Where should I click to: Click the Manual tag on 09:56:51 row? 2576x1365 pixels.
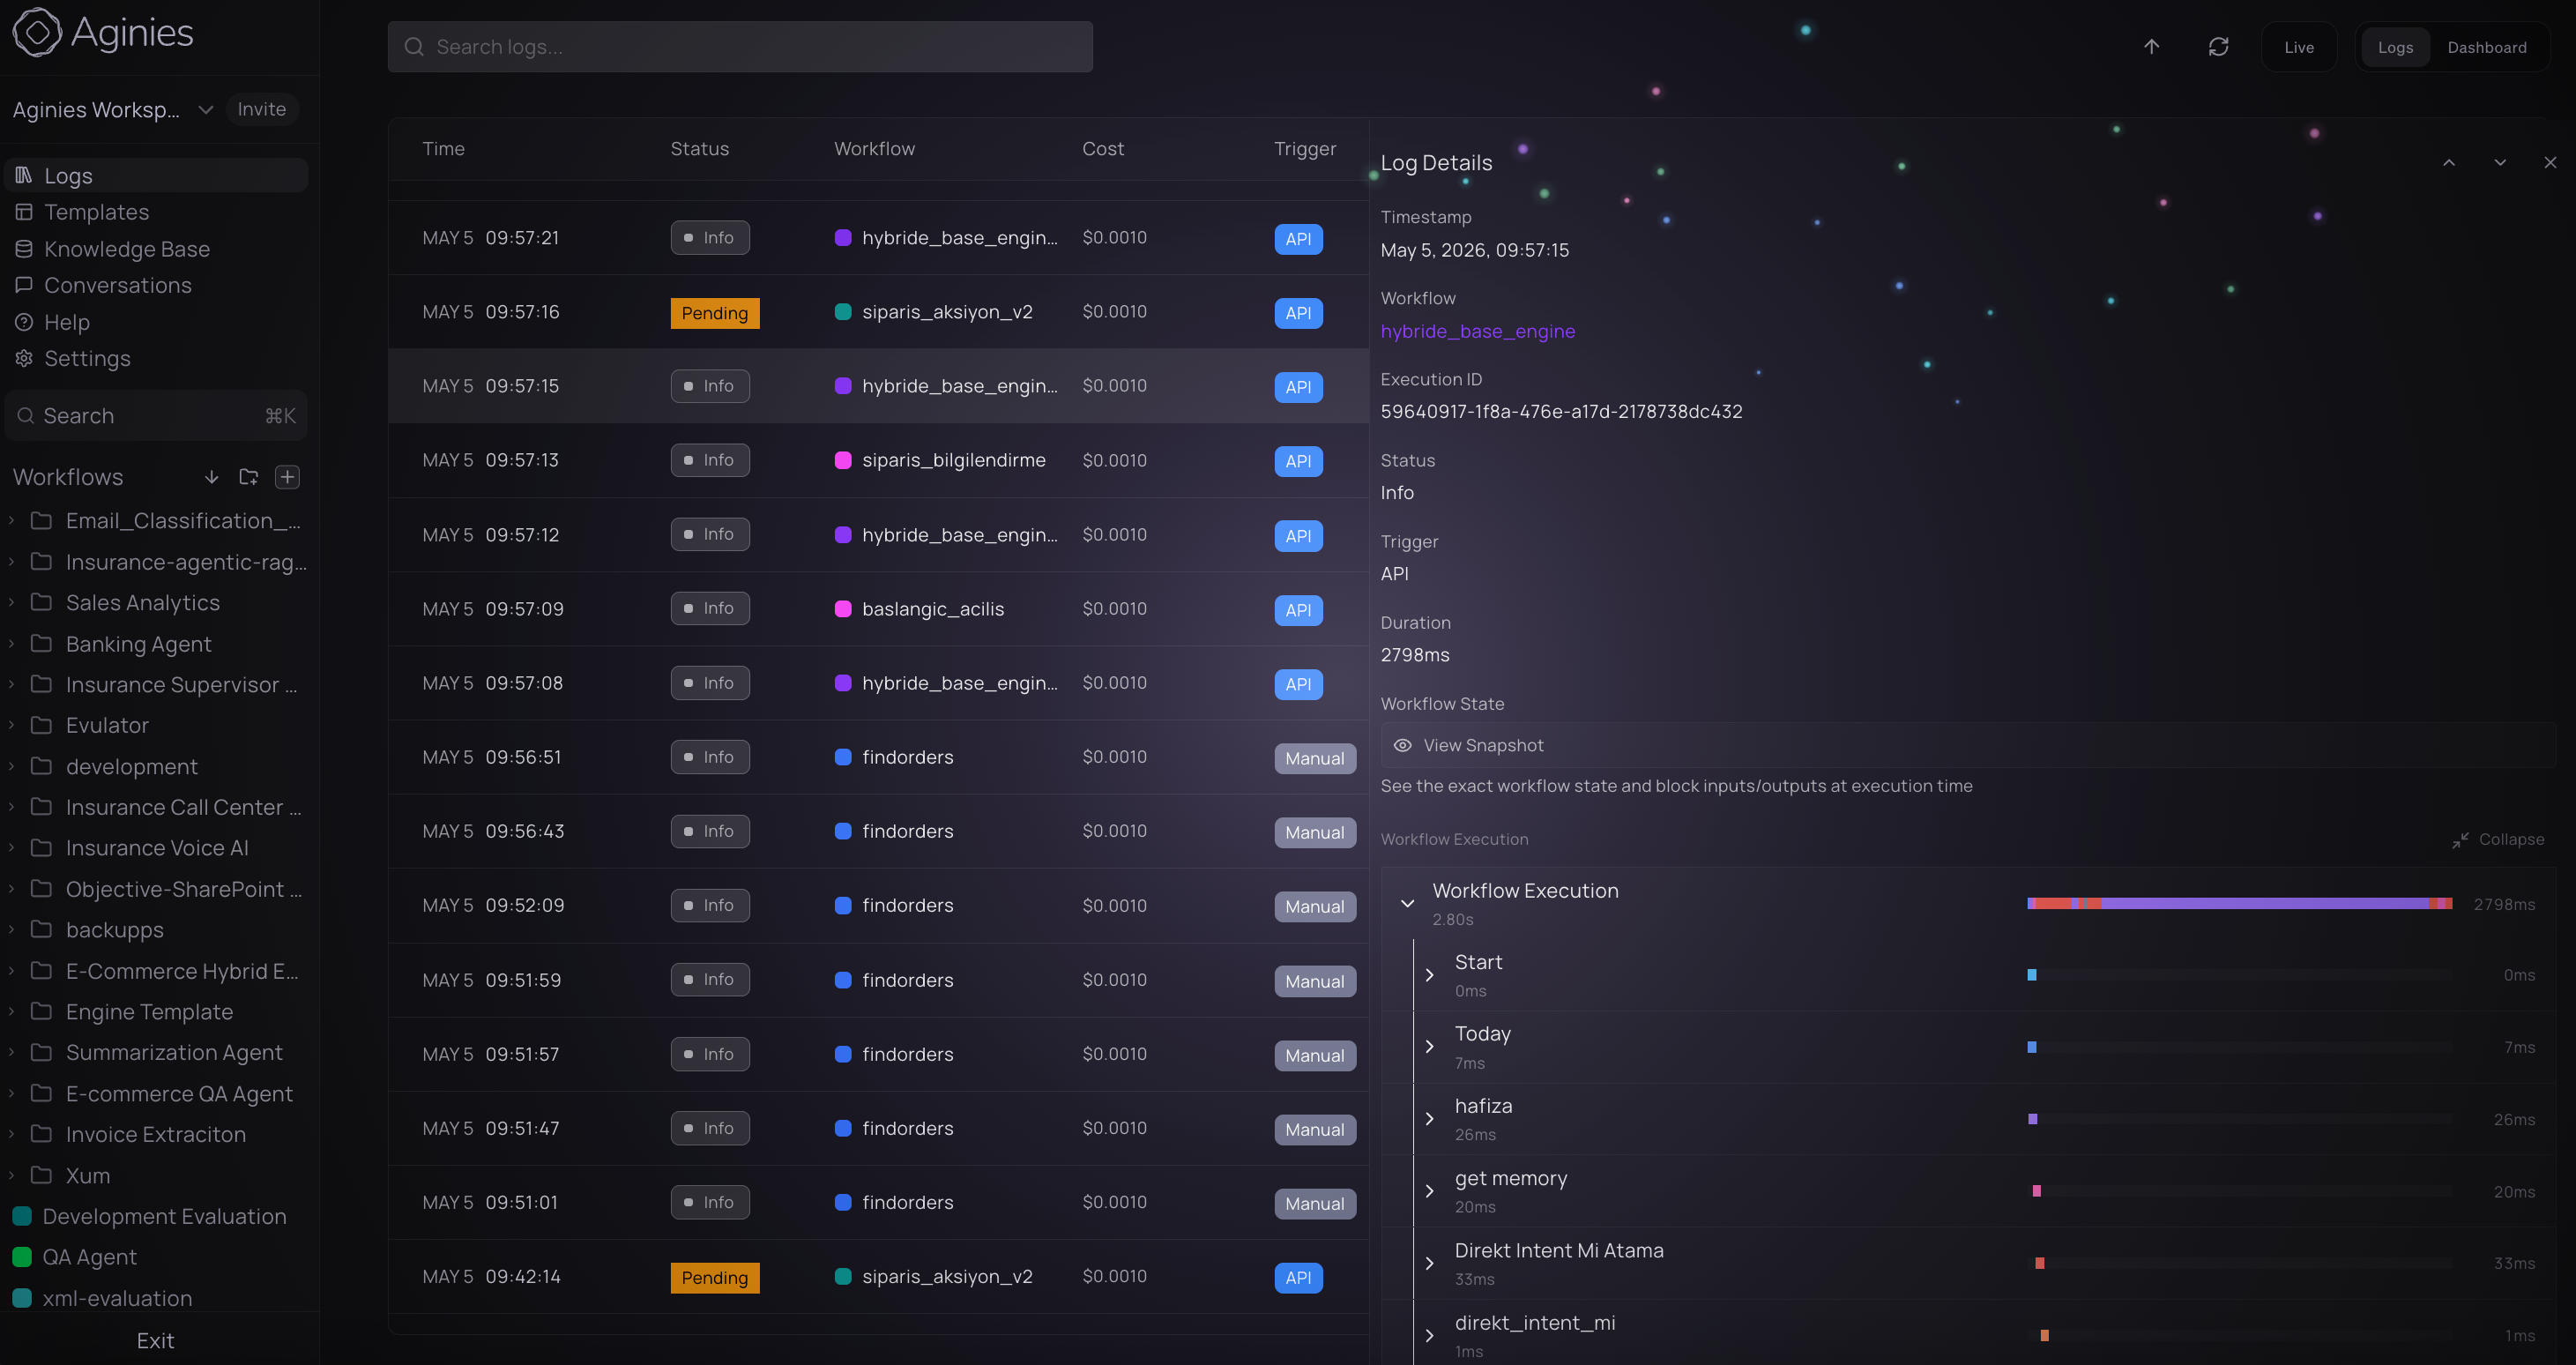[x=1315, y=758]
